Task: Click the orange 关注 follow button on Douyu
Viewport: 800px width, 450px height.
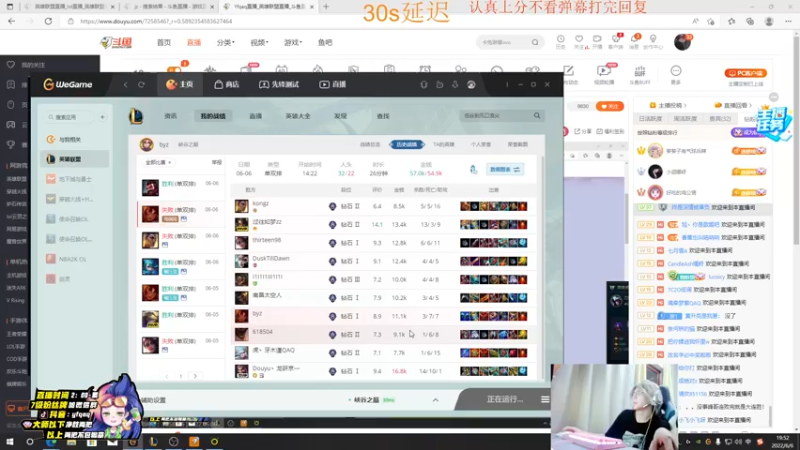Action: pyautogui.click(x=610, y=106)
